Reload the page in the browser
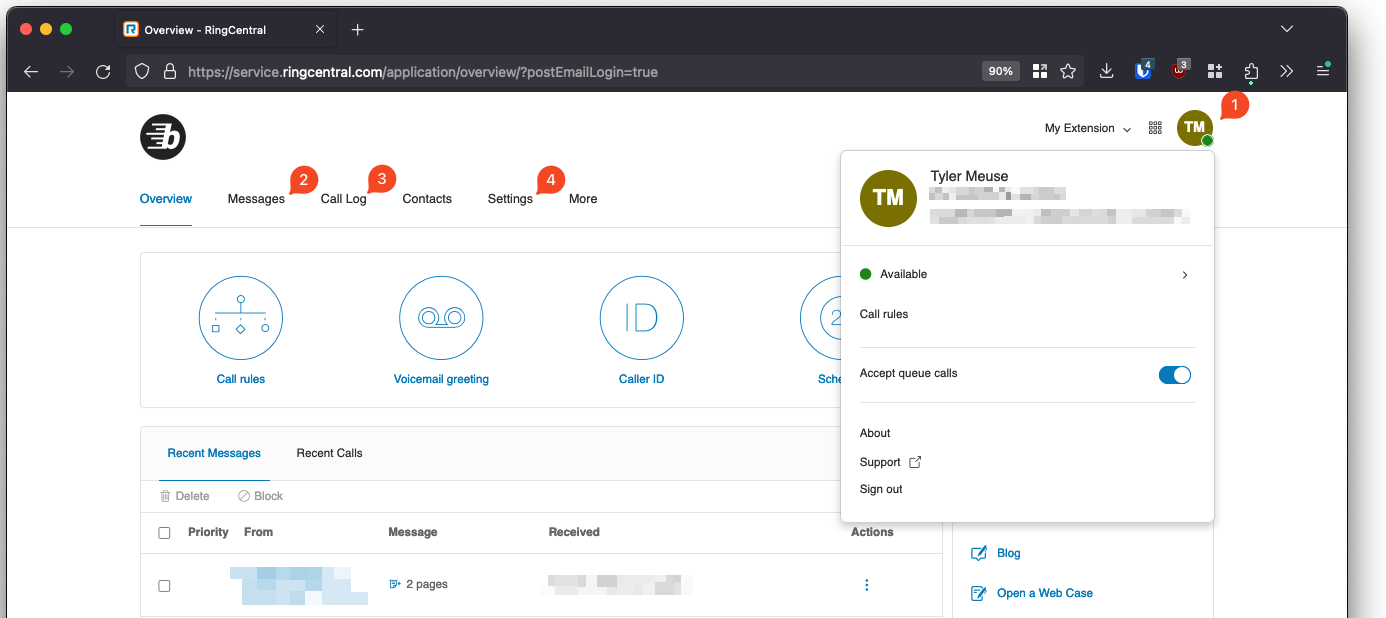This screenshot has height=618, width=1386. (102, 71)
